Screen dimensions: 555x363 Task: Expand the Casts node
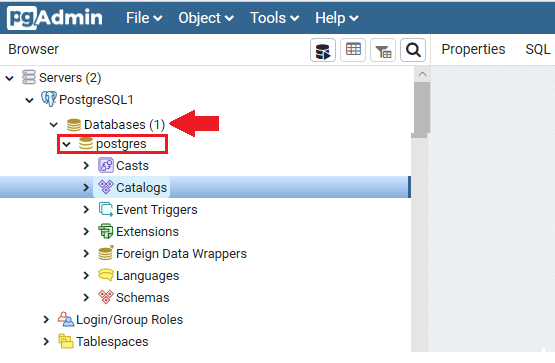tap(86, 165)
